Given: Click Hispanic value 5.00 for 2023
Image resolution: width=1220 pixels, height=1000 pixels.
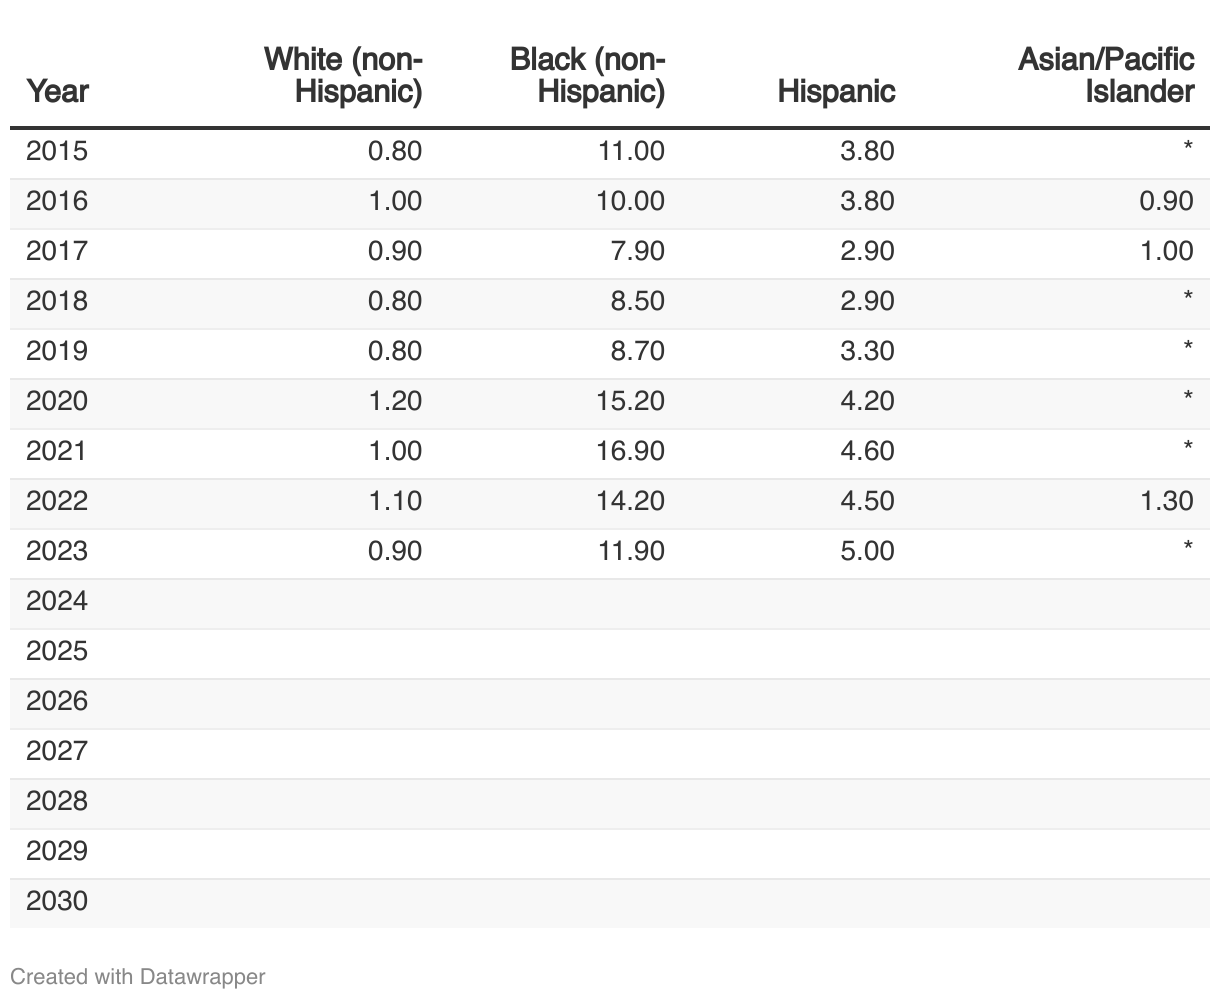Looking at the screenshot, I should click(867, 551).
